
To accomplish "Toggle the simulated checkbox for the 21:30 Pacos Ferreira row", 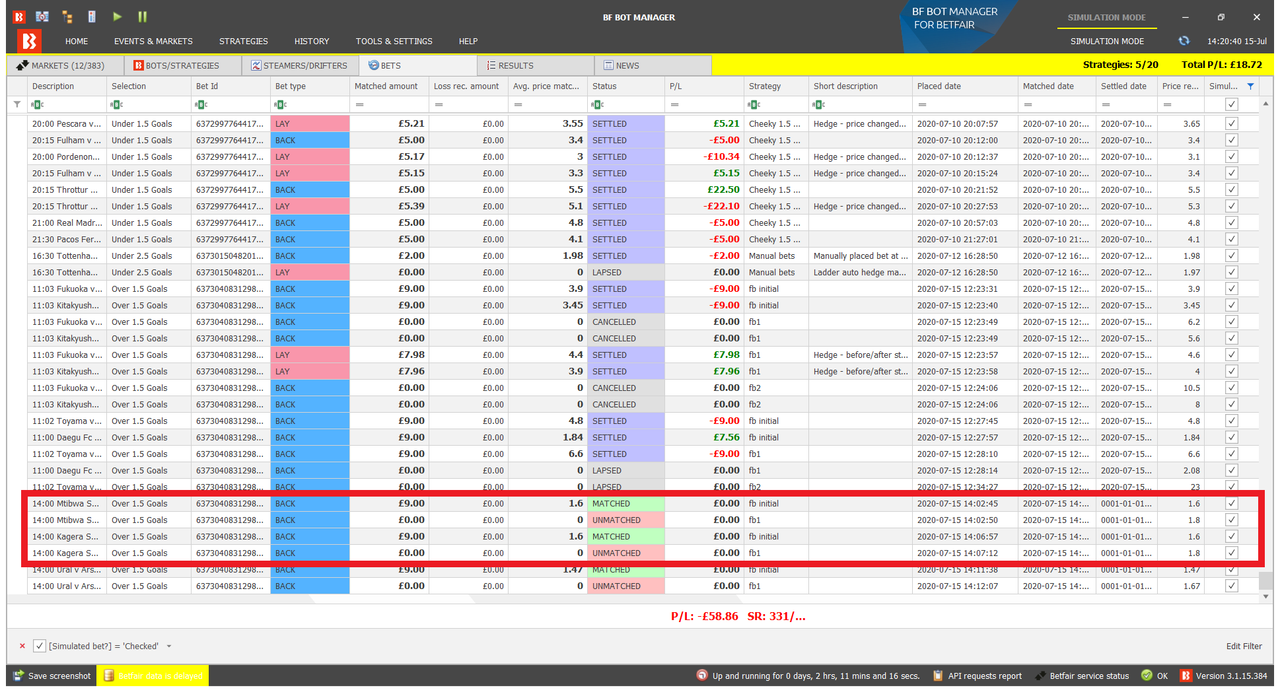I will [x=1231, y=239].
